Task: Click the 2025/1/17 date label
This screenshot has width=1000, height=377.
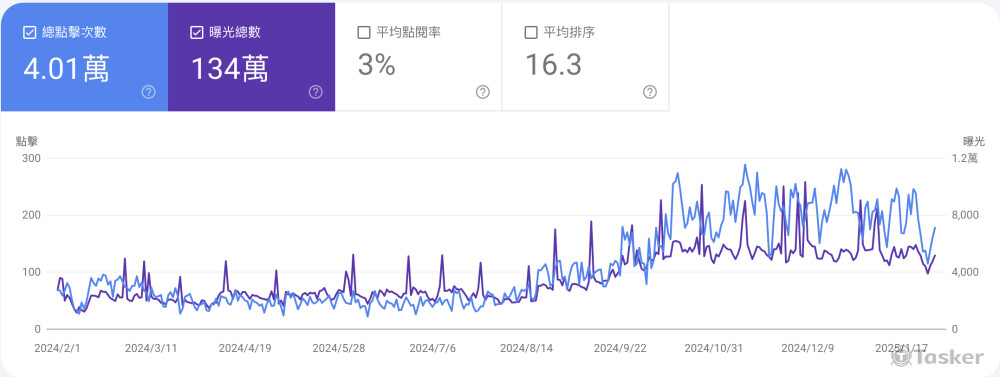Action: 901,349
